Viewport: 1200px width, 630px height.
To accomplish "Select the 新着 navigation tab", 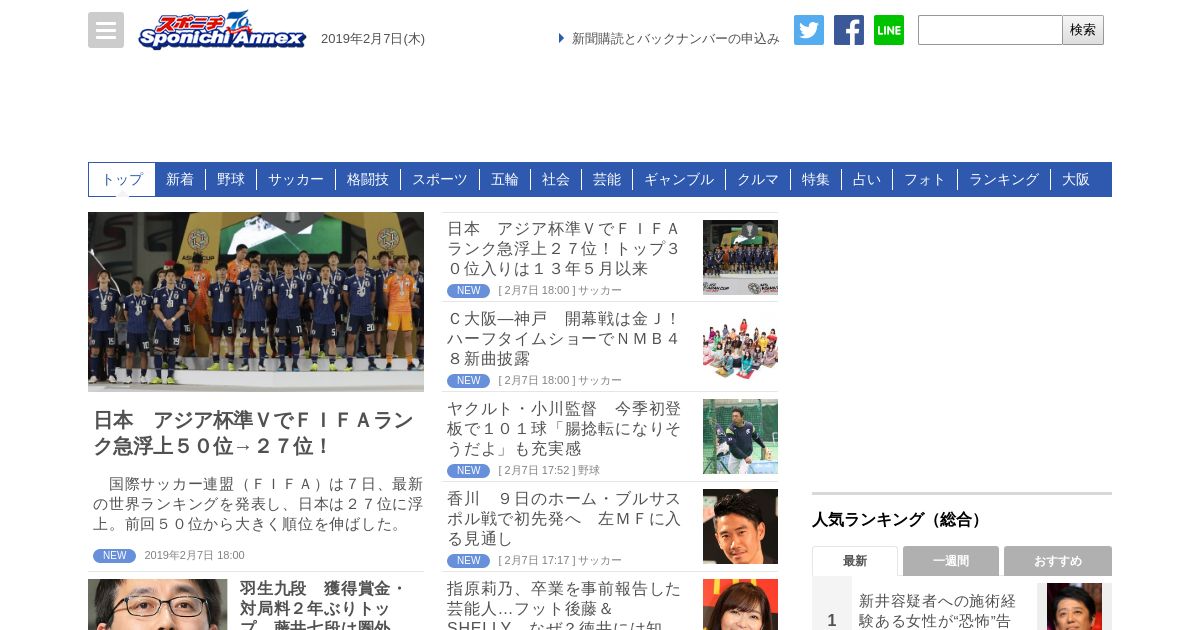I will [x=180, y=179].
